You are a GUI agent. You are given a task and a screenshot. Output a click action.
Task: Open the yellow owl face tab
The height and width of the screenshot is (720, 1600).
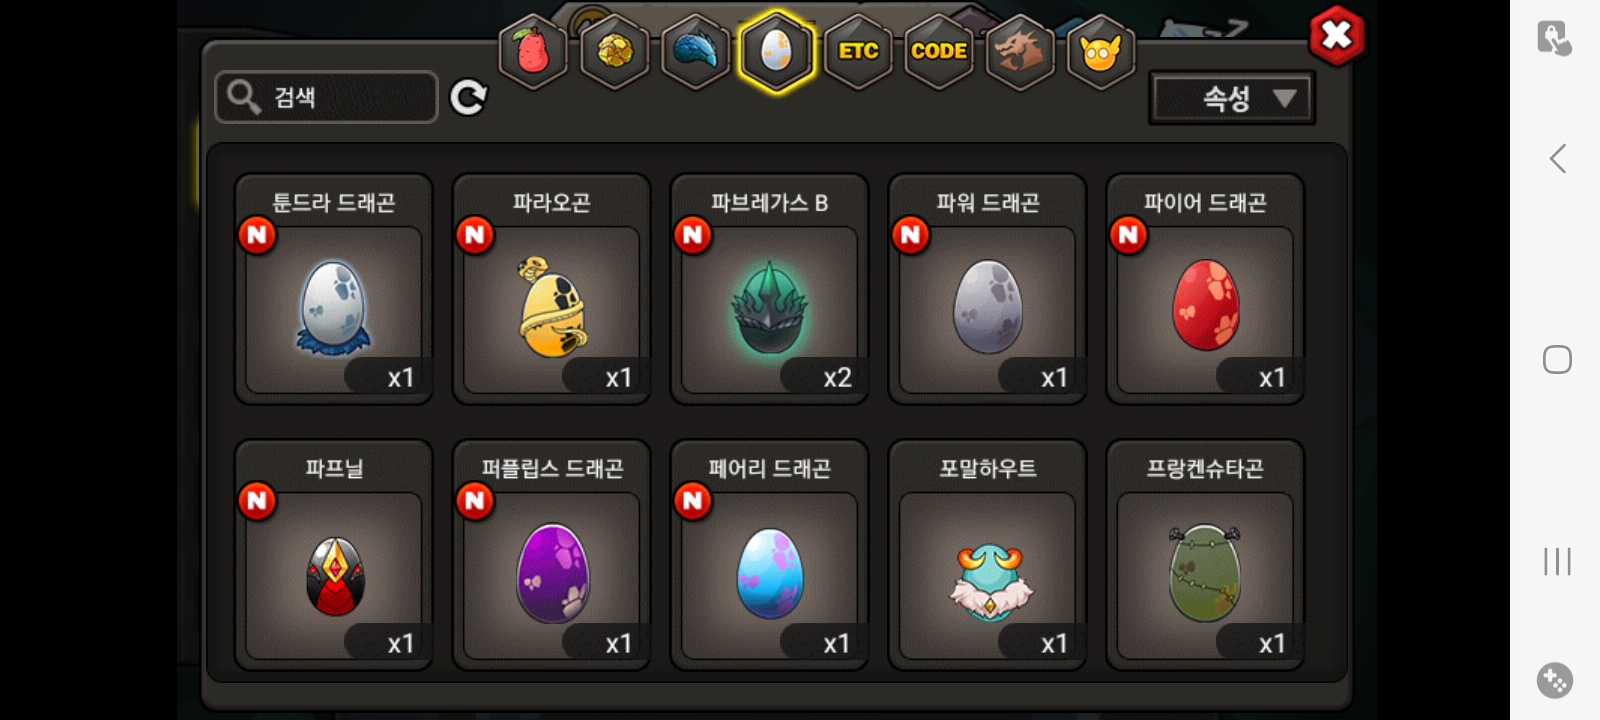pyautogui.click(x=1100, y=51)
